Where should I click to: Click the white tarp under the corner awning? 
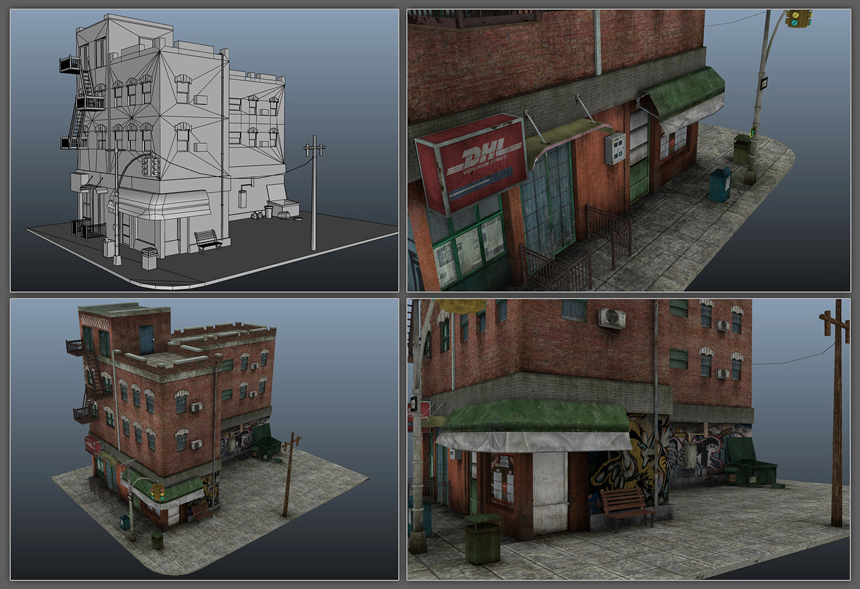pos(530,441)
